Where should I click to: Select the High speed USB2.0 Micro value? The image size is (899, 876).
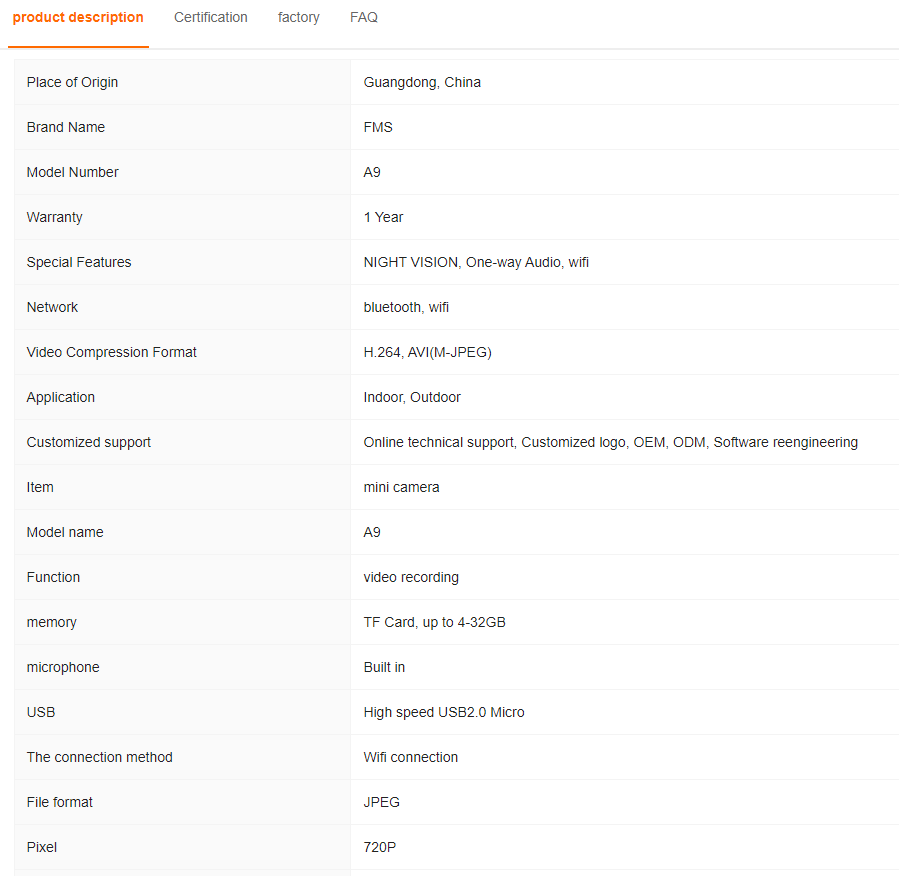tap(444, 712)
